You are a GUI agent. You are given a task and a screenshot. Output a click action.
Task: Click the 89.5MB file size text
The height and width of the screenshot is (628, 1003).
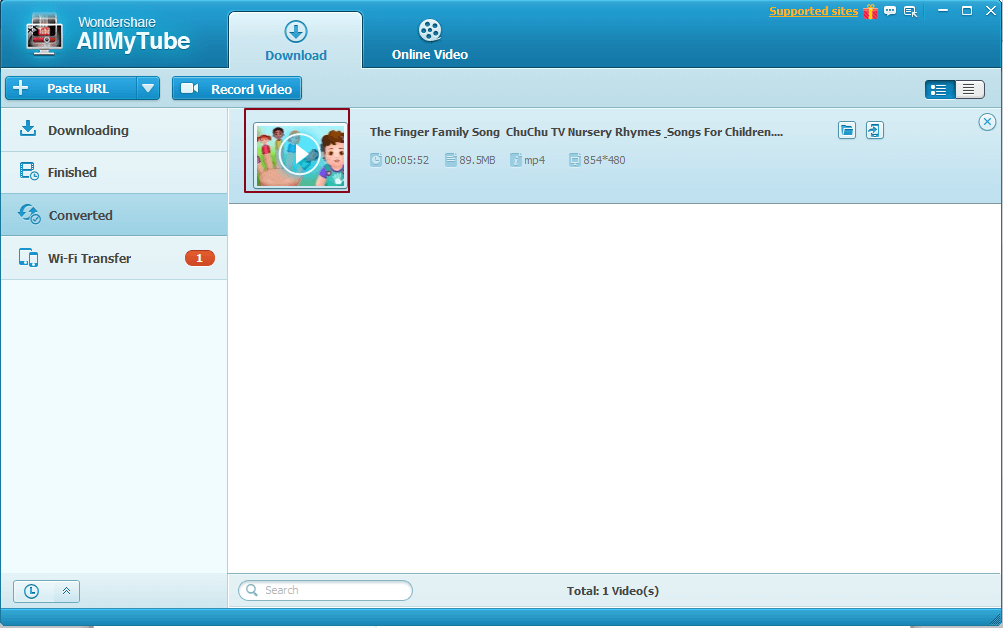[477, 160]
